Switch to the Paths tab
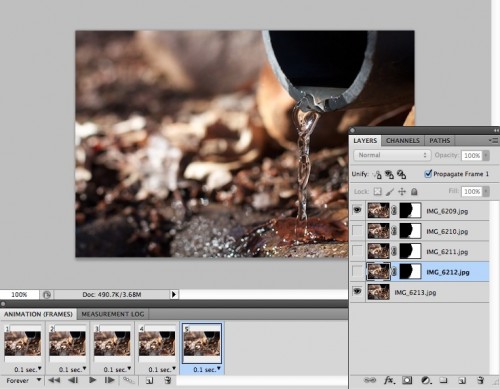 (x=439, y=141)
